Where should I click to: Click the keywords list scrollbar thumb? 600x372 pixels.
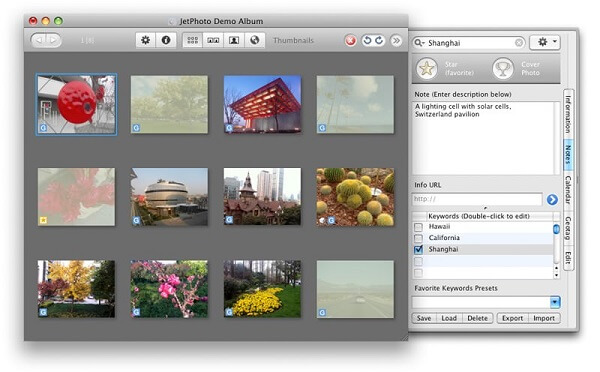(x=556, y=229)
